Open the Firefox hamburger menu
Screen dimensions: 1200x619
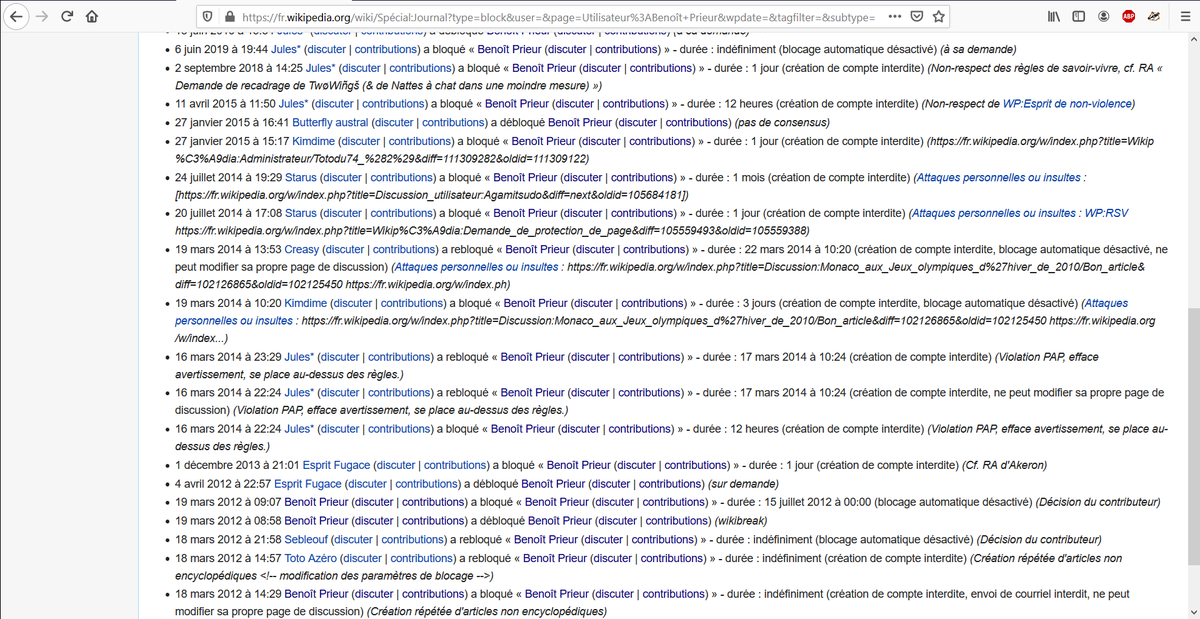click(1183, 17)
